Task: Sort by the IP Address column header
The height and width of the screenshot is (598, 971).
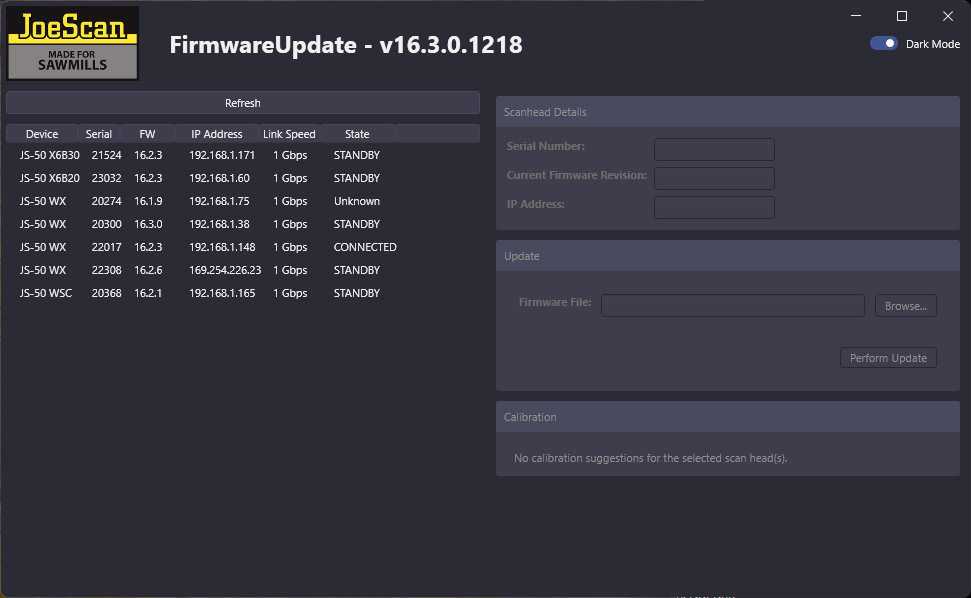Action: 217,134
